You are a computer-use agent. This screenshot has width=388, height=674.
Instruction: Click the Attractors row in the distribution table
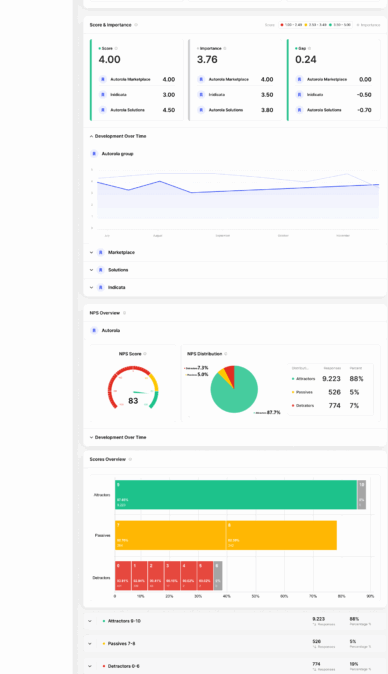point(330,379)
